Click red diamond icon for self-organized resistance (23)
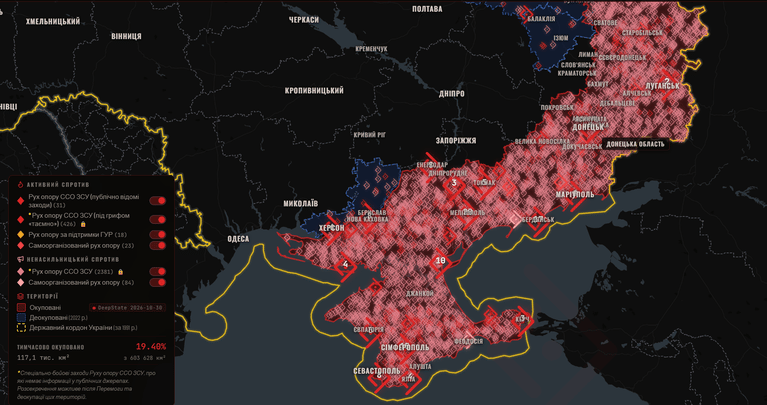767x405 pixels. 21,245
